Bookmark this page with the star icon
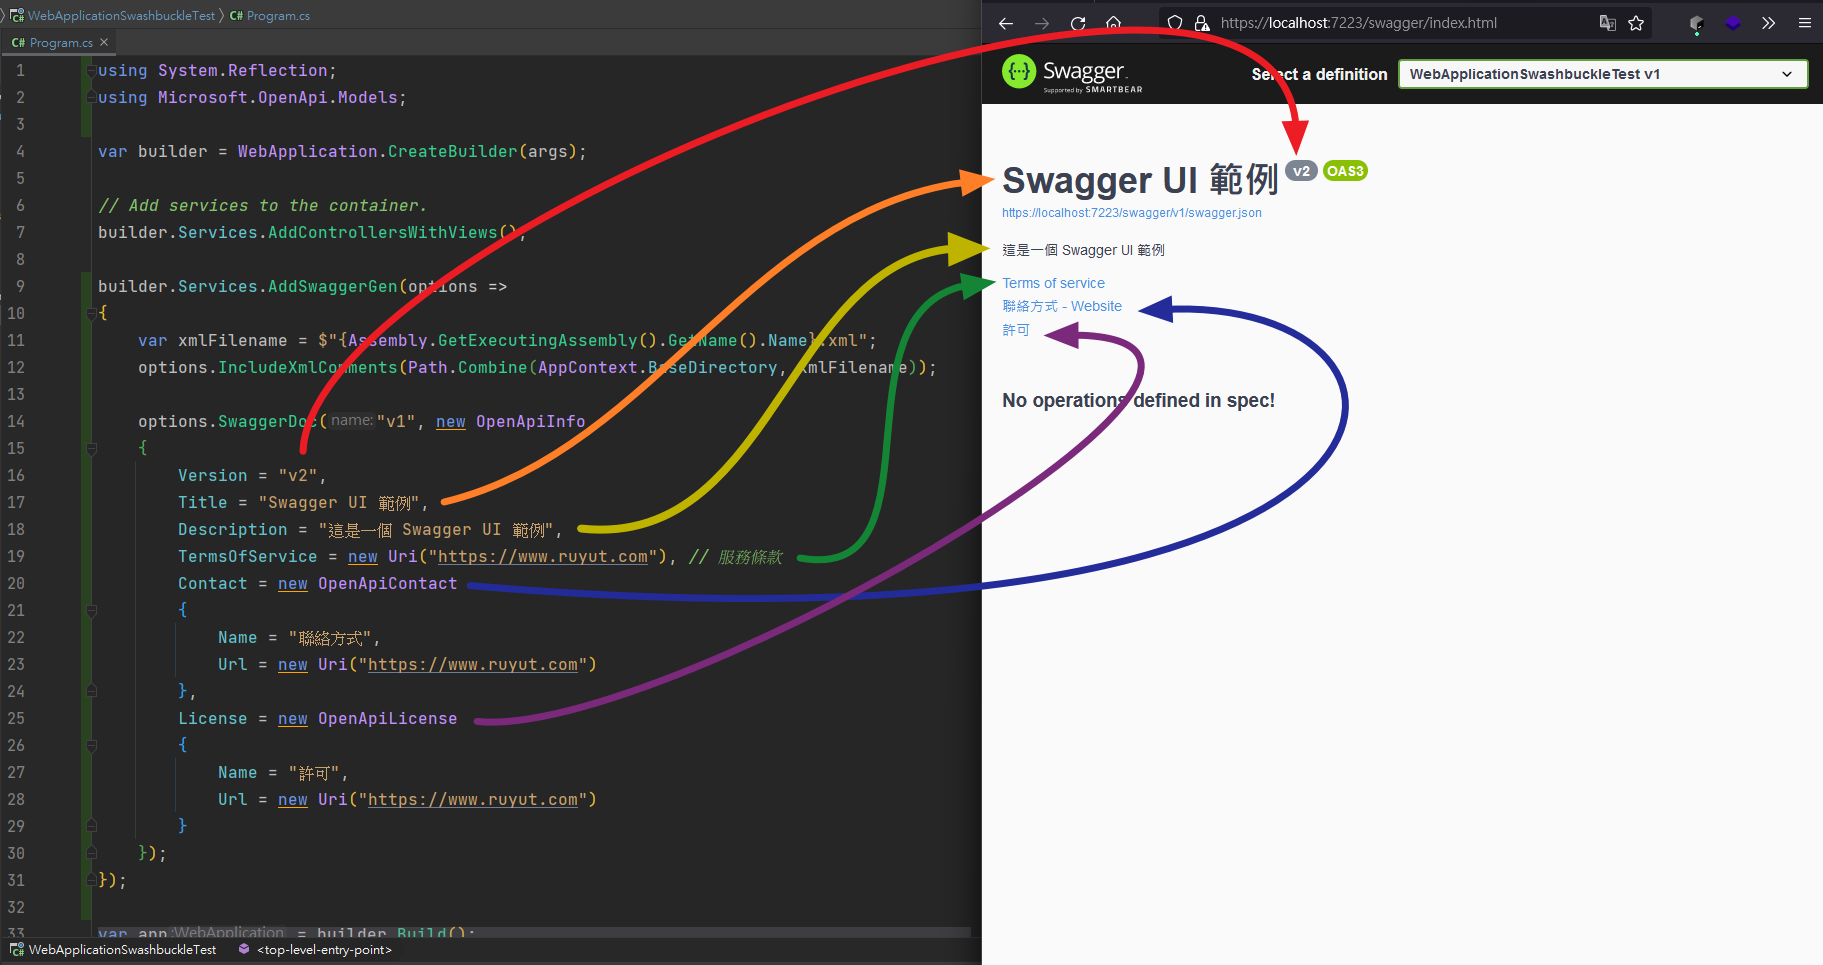The width and height of the screenshot is (1823, 965). click(x=1636, y=23)
